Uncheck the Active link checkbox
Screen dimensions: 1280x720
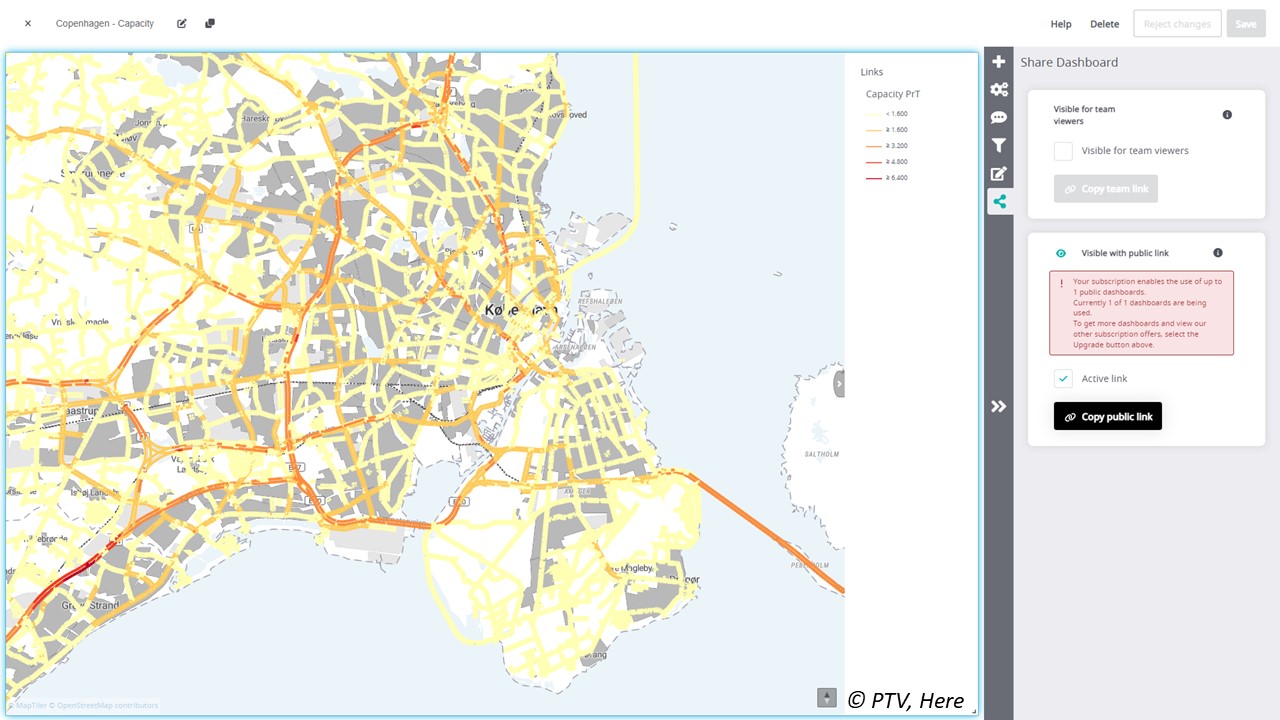click(x=1063, y=378)
